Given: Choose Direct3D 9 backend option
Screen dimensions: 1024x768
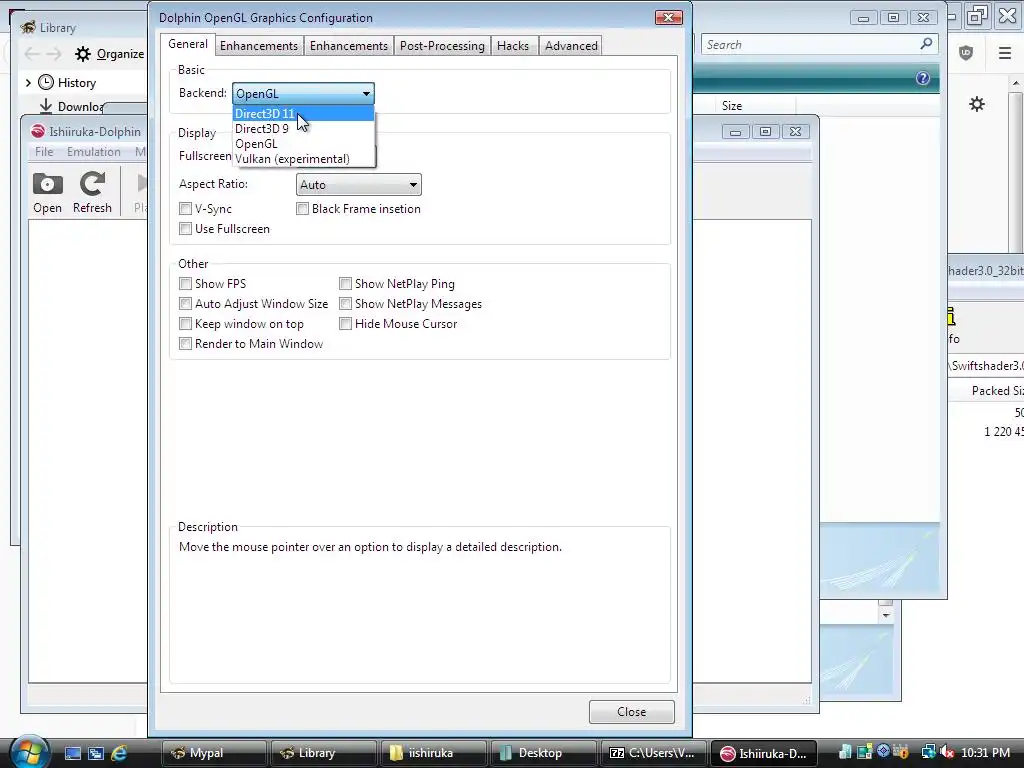Looking at the screenshot, I should pos(304,129).
